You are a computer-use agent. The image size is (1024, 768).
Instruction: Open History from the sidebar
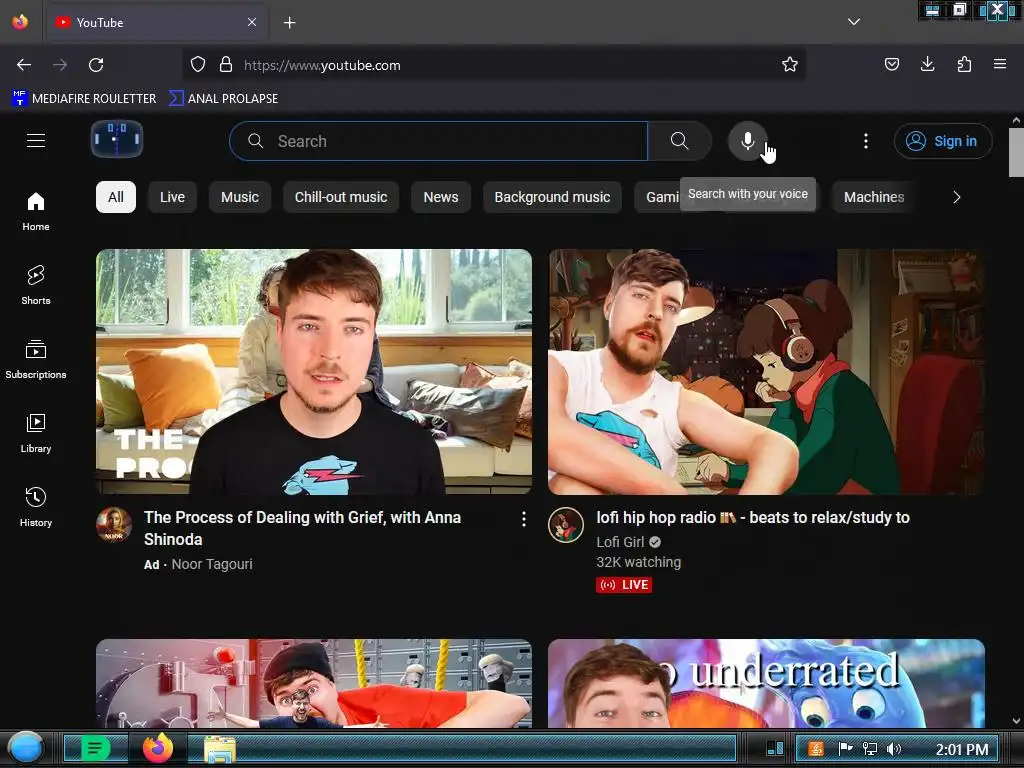click(x=36, y=507)
